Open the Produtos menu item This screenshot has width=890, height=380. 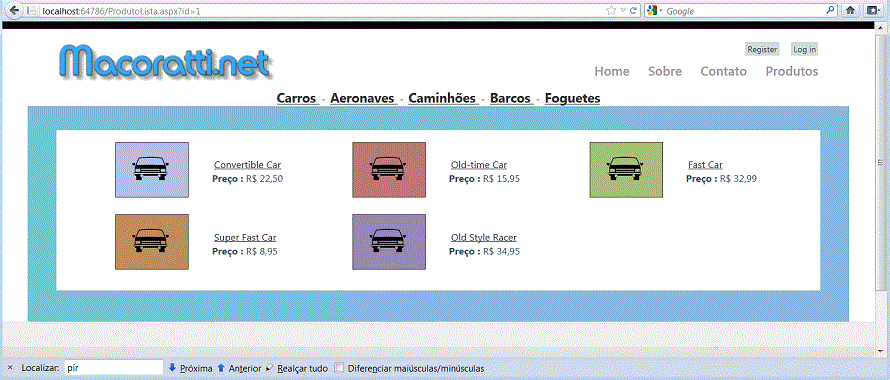click(x=792, y=71)
